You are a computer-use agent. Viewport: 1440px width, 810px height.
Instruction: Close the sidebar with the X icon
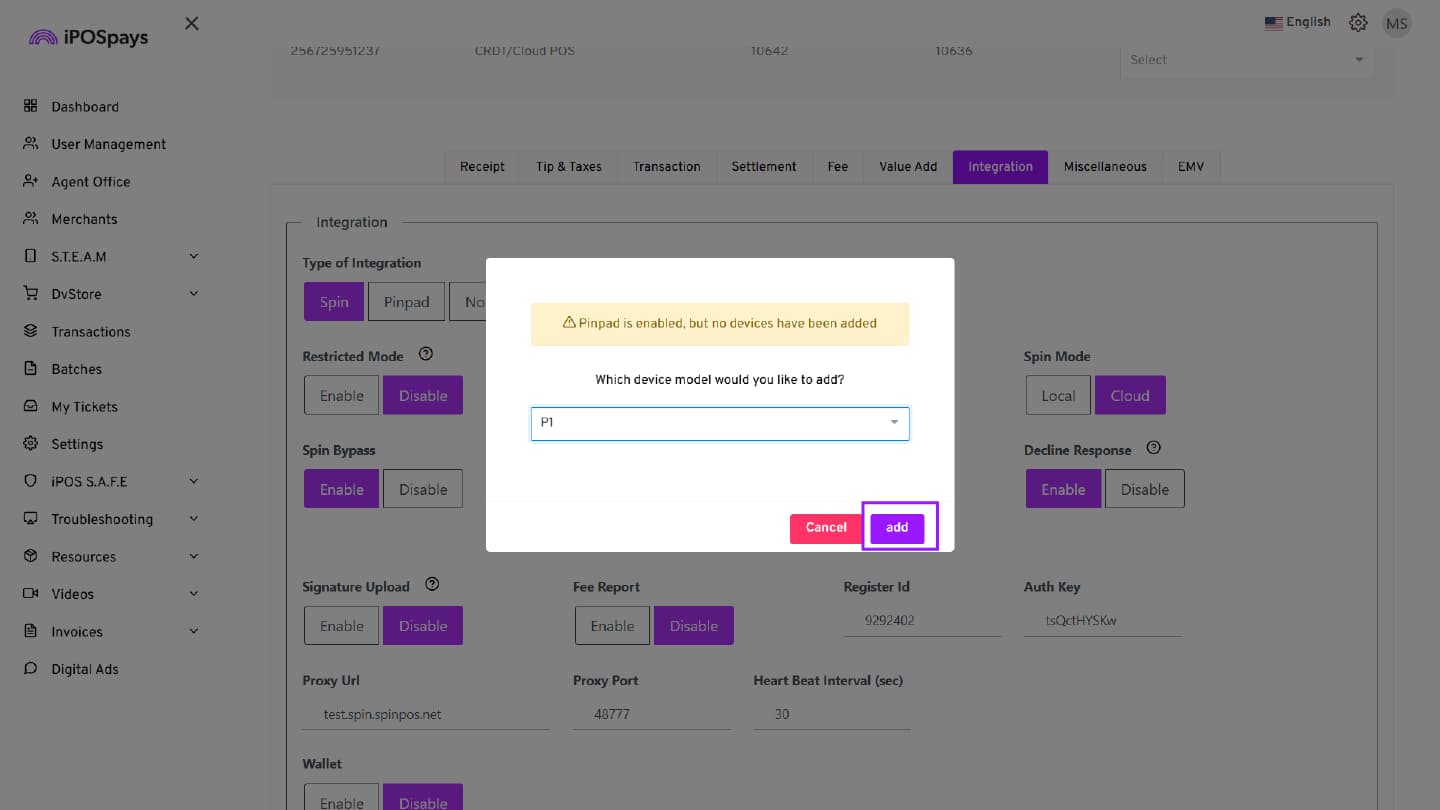pyautogui.click(x=192, y=23)
